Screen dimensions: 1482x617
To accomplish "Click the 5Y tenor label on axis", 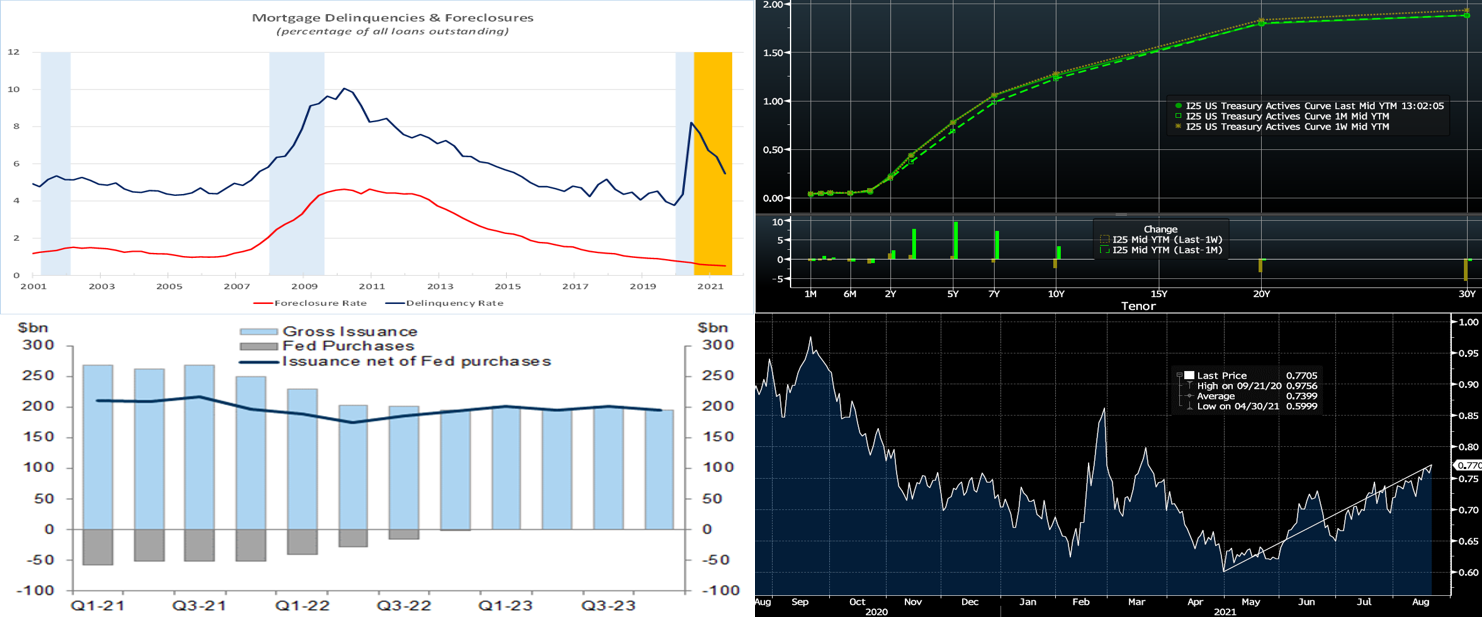I will pos(952,294).
